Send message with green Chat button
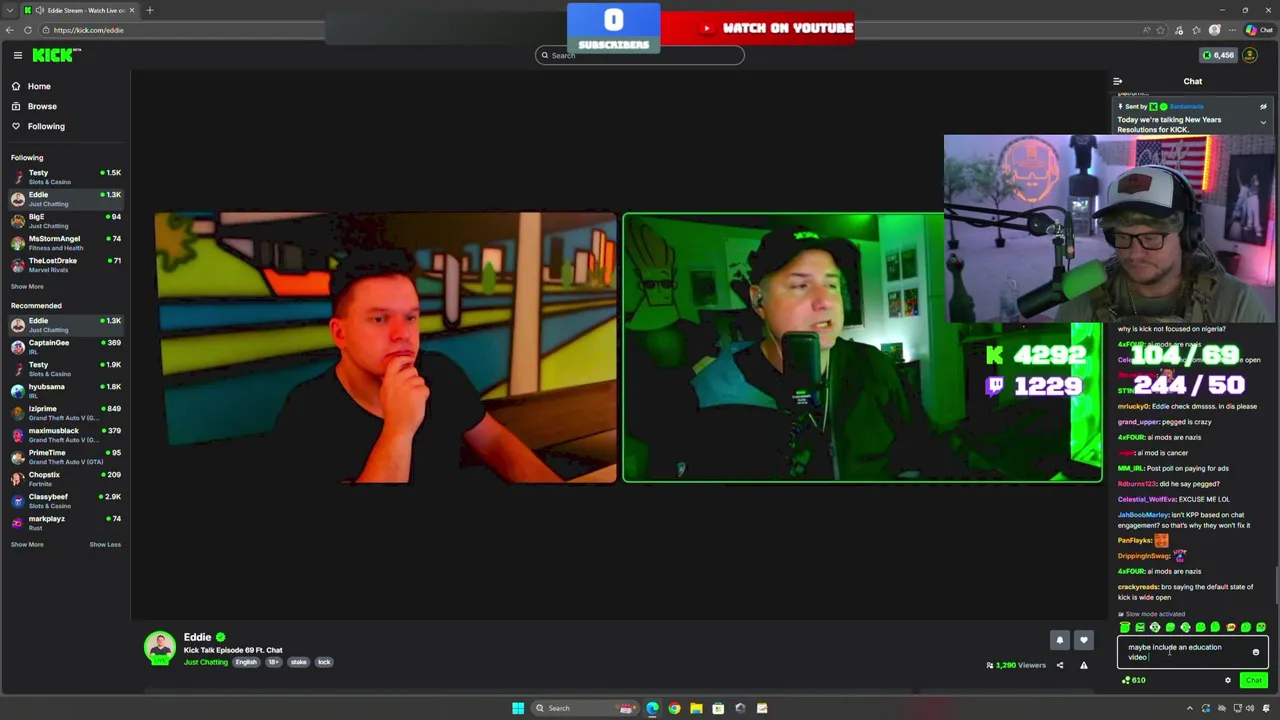This screenshot has width=1280, height=720. [x=1253, y=680]
